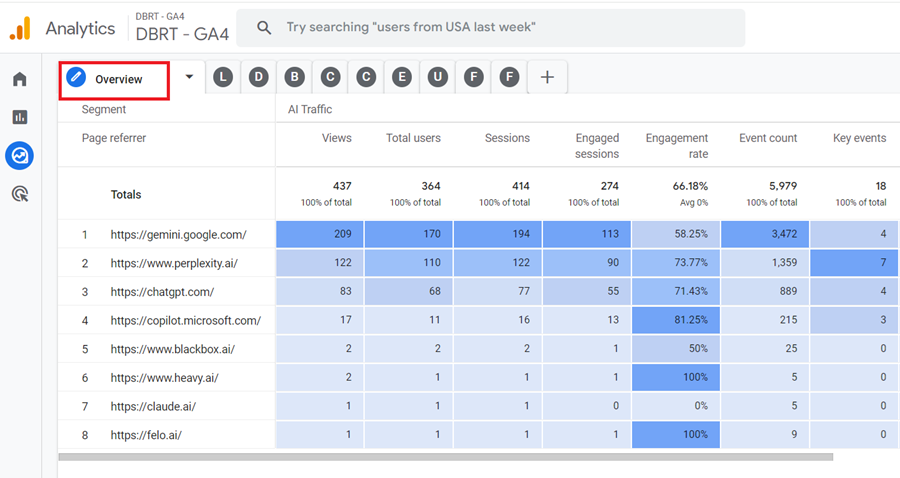Click the Totals row label
Viewport: 900px width, 478px height.
point(126,195)
